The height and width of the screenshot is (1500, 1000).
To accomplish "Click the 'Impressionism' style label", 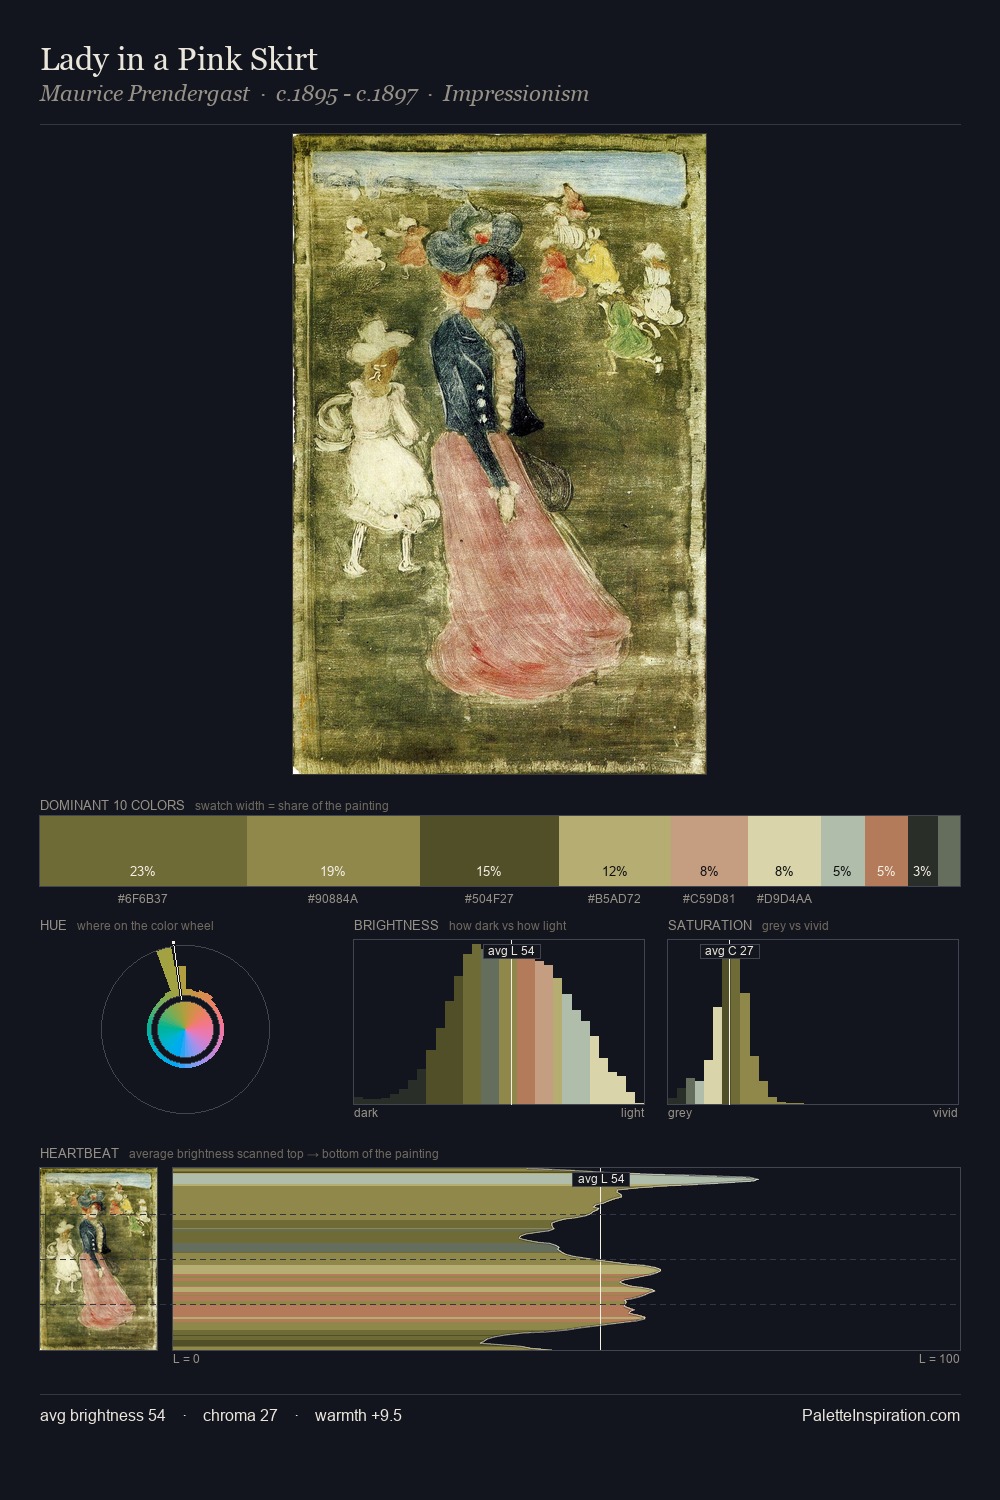I will point(516,94).
